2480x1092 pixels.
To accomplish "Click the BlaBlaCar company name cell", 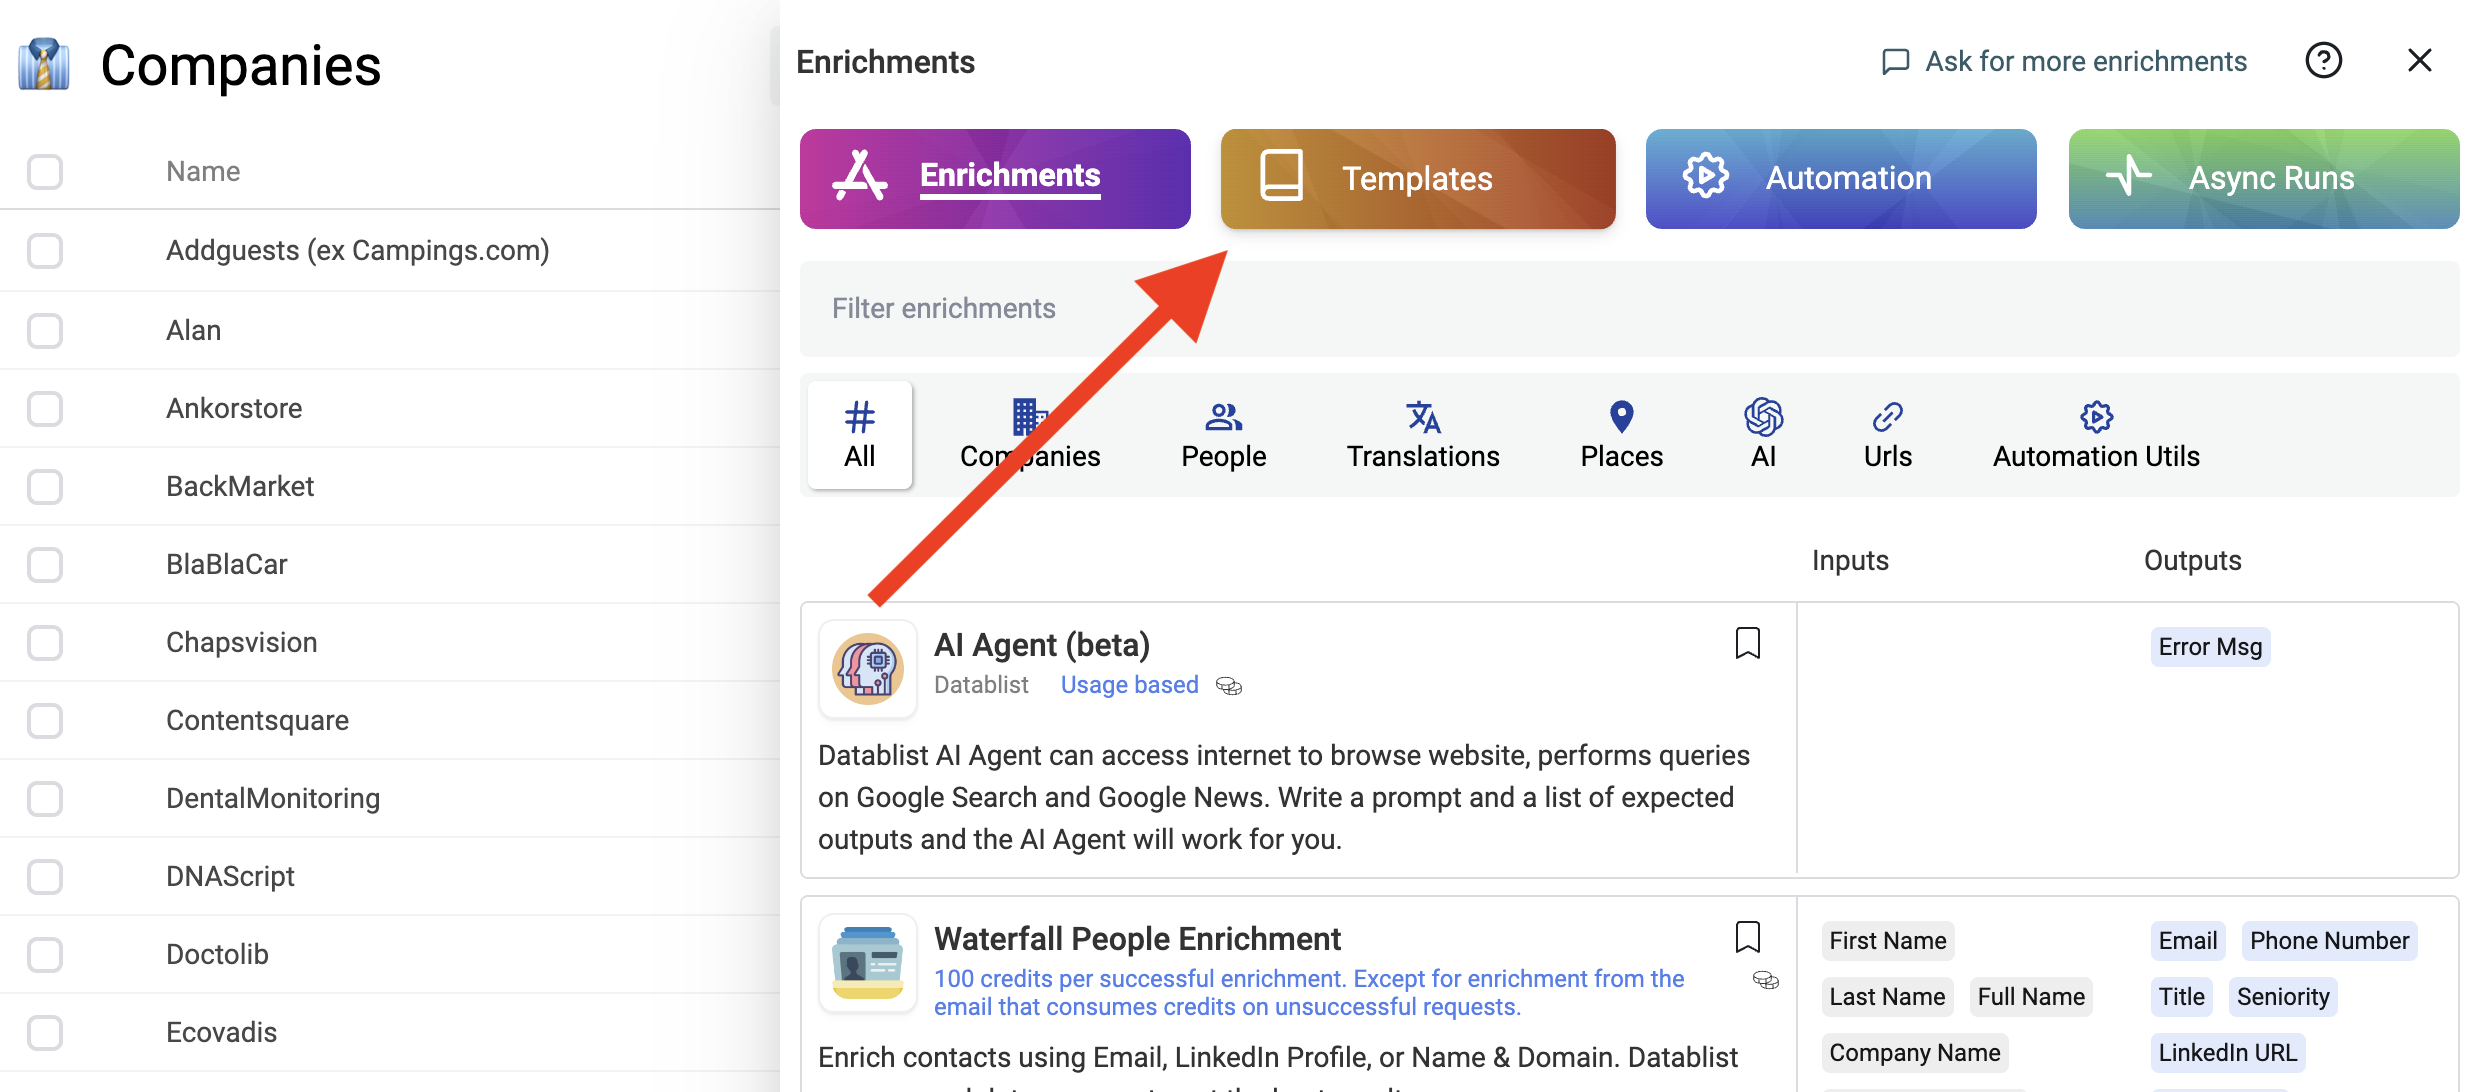I will point(227,564).
